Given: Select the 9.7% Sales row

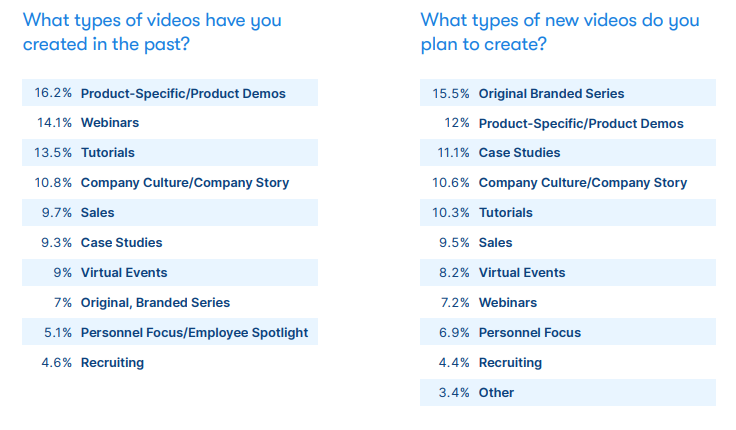Looking at the screenshot, I should (170, 213).
